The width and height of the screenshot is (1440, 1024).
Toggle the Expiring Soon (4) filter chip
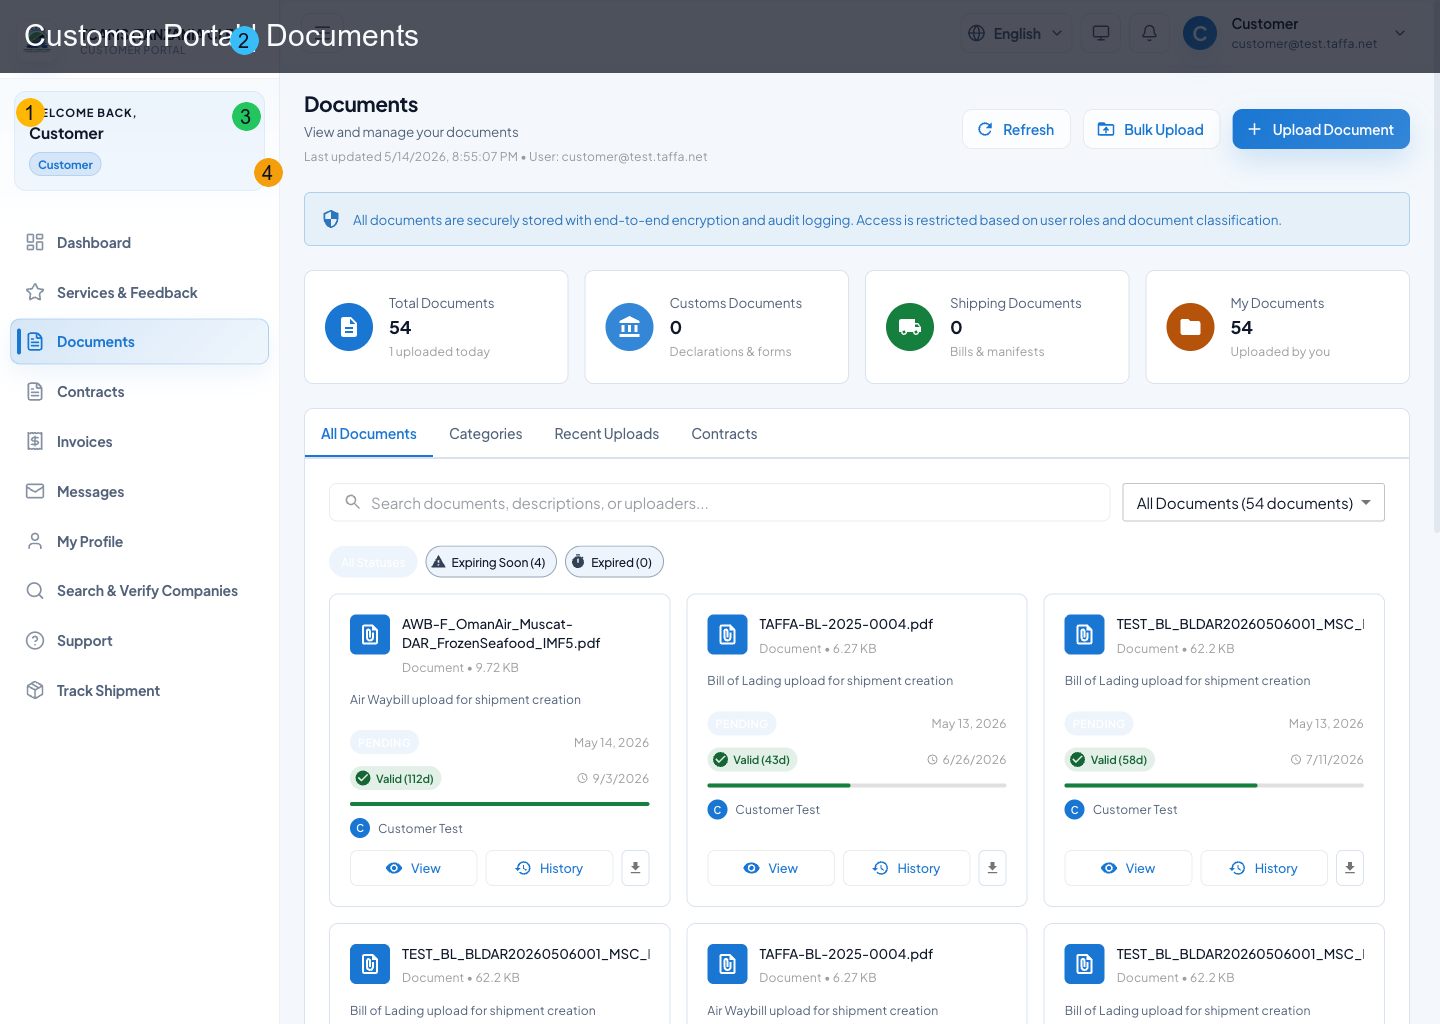pyautogui.click(x=491, y=562)
